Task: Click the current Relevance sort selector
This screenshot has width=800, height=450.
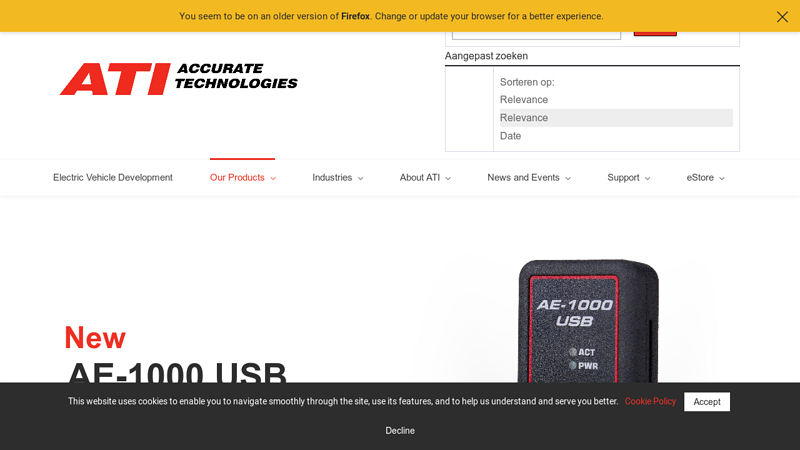Action: (x=524, y=100)
